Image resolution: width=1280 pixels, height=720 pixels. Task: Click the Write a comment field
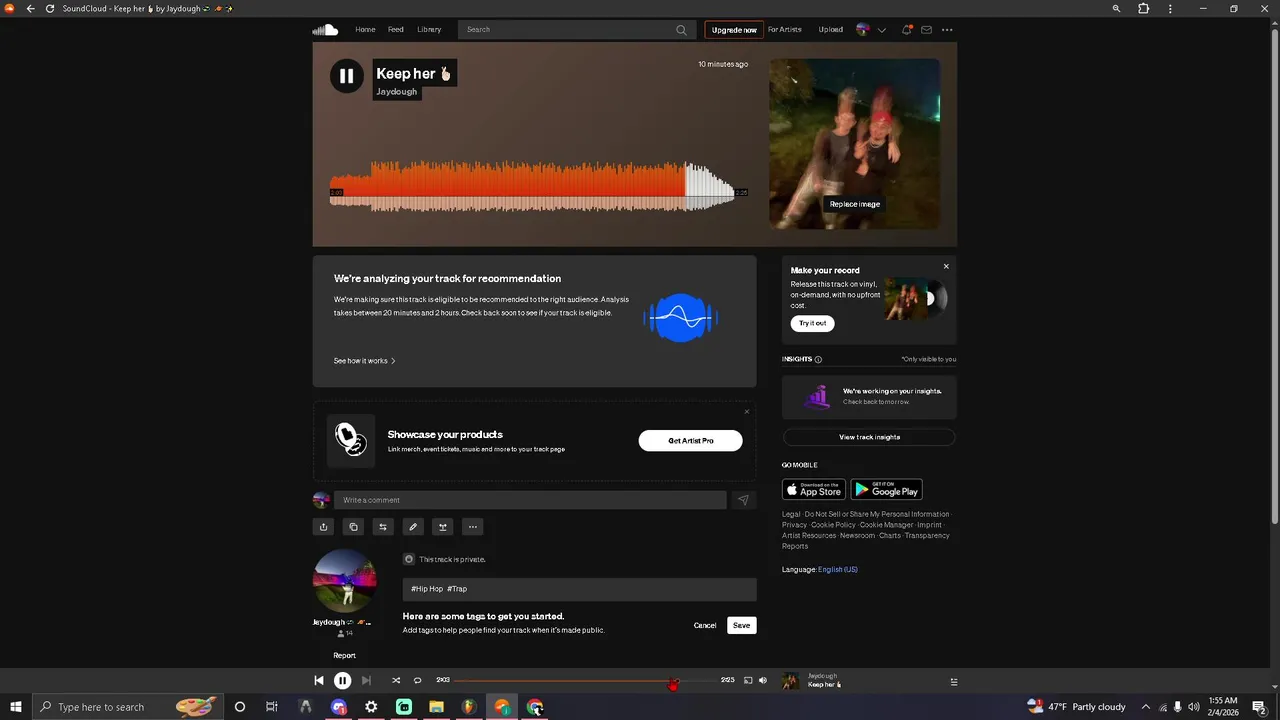pos(530,500)
